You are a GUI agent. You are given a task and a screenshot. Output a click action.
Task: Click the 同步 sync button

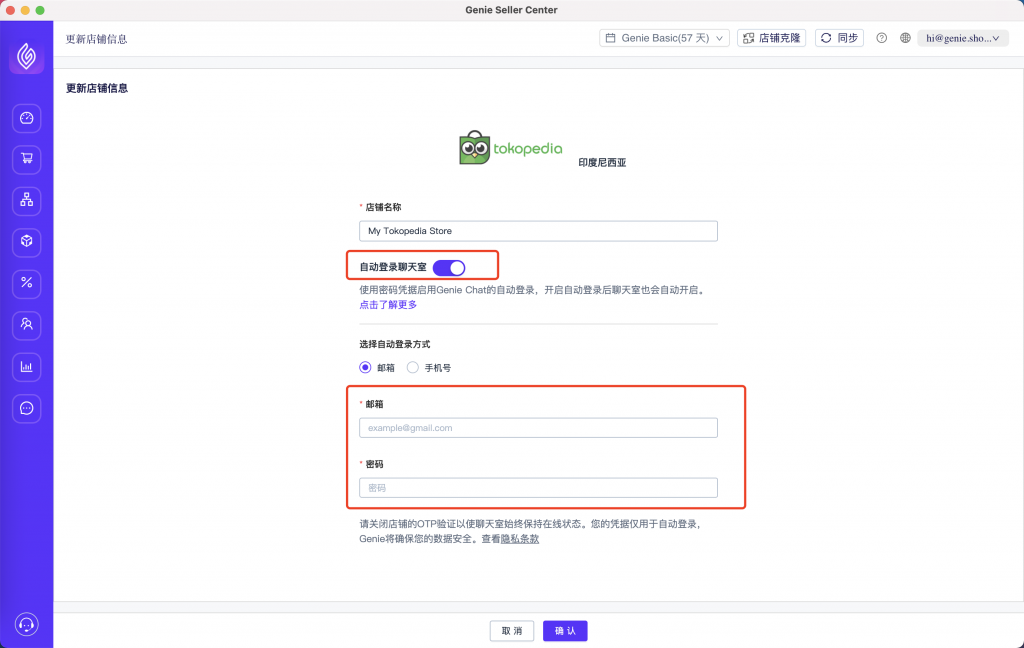pos(839,38)
